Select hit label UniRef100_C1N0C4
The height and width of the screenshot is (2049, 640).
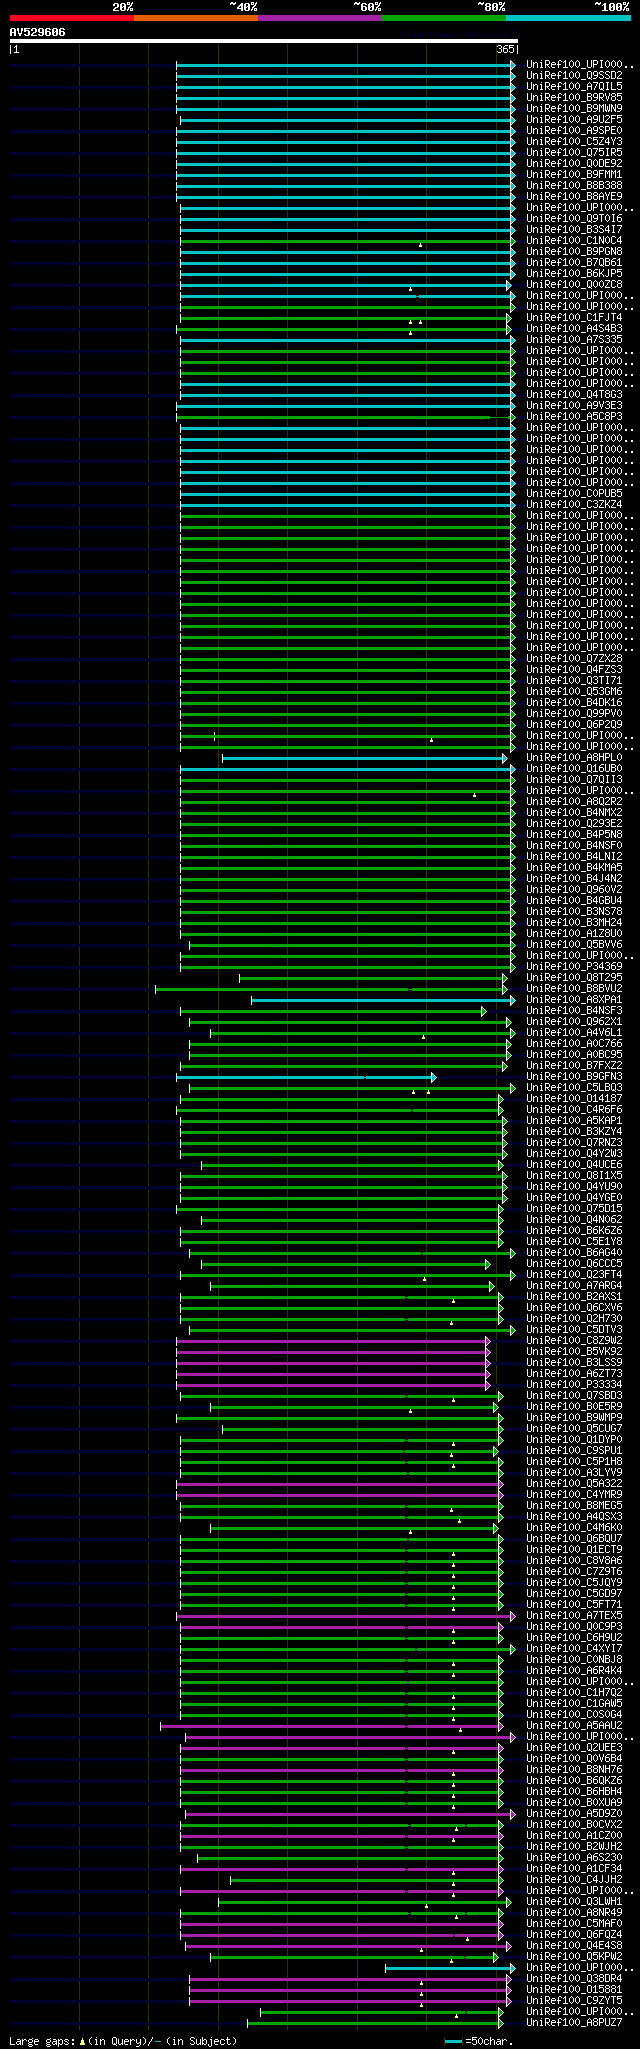pos(574,240)
